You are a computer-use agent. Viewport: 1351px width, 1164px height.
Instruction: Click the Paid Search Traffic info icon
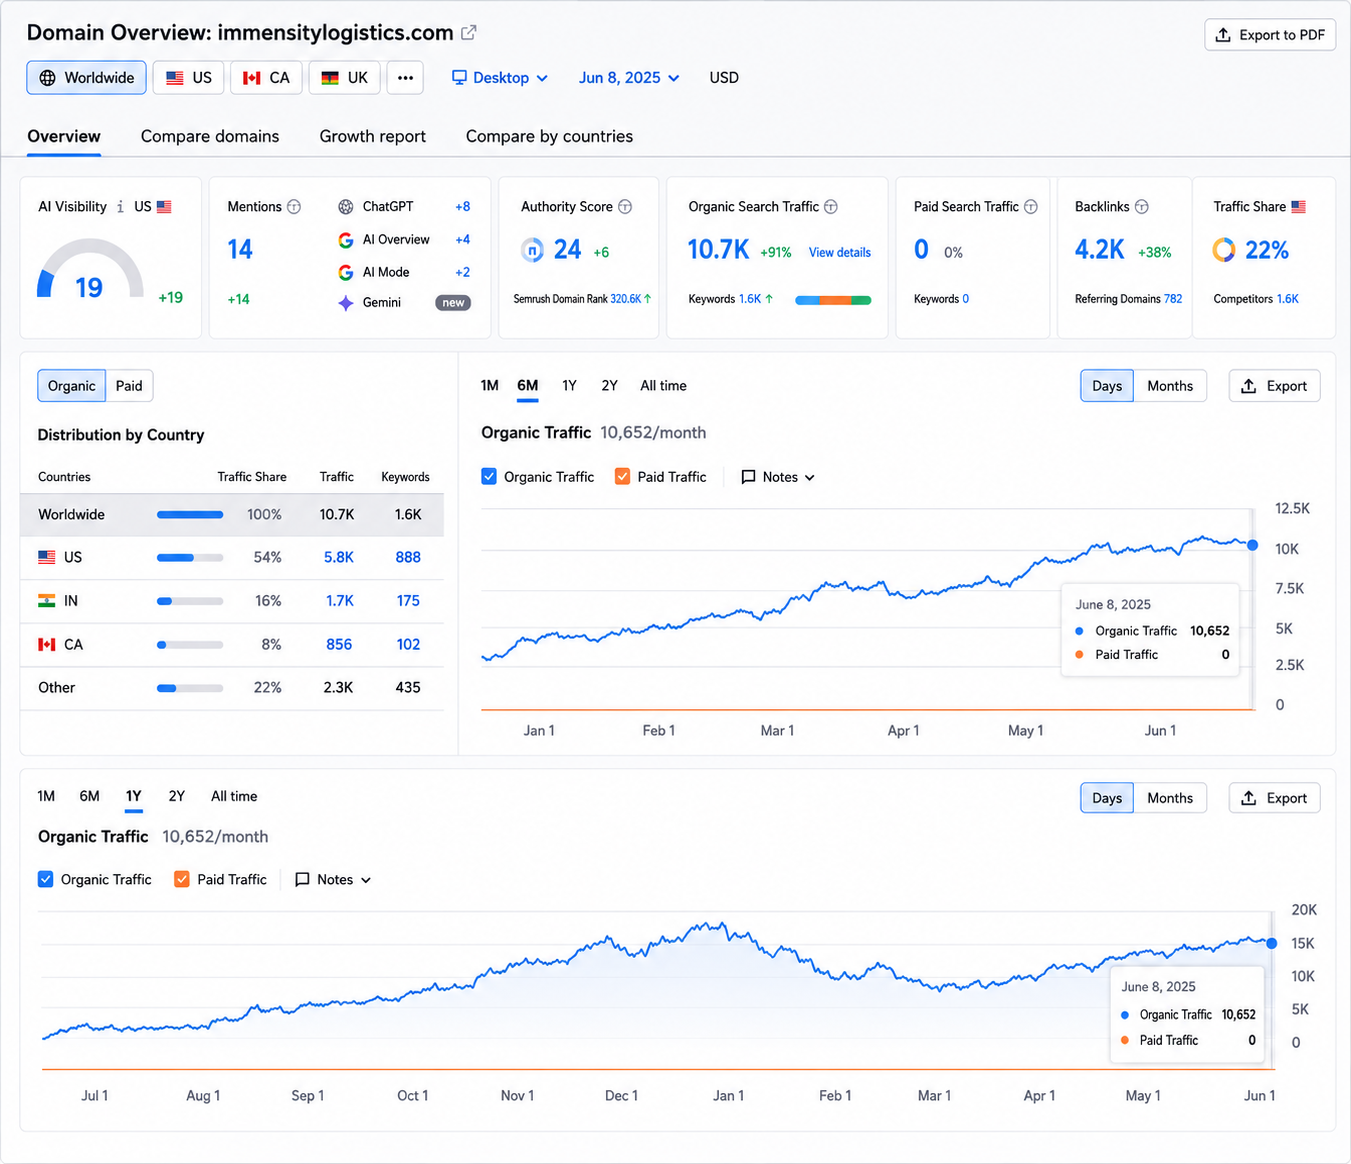[1031, 207]
